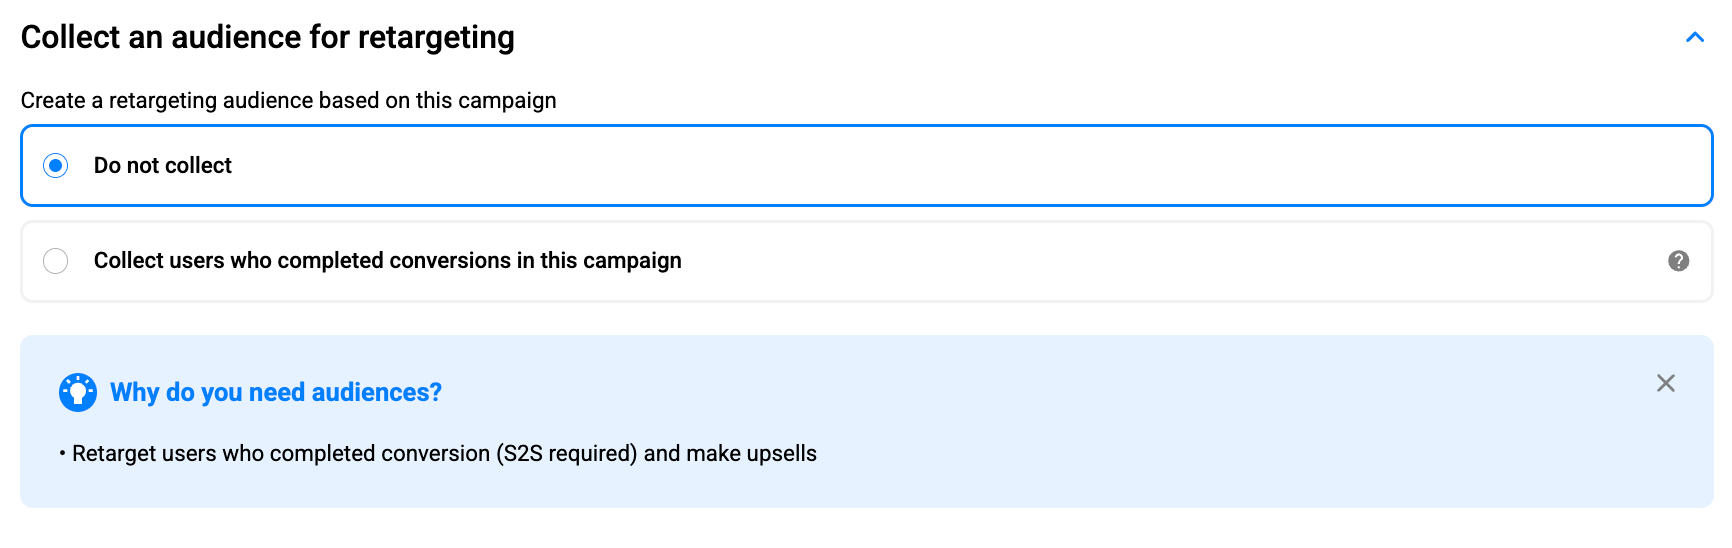Click the "Why do you need audiences?" heading

pyautogui.click(x=276, y=392)
